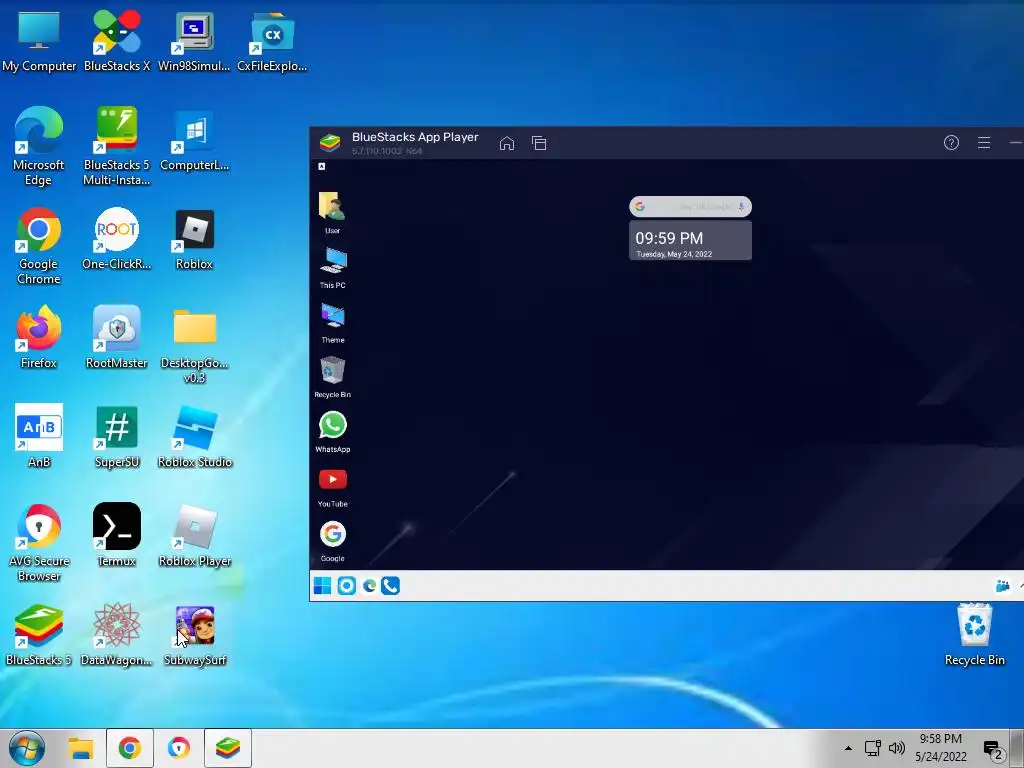
Task: Click the Show desktop strip
Action: [x=1017, y=748]
